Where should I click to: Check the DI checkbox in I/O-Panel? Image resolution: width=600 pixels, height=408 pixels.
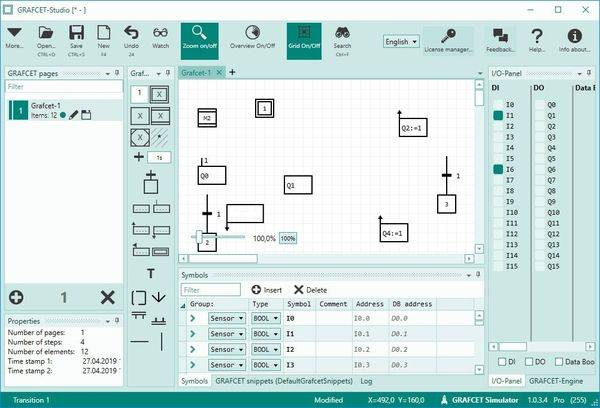pos(502,362)
